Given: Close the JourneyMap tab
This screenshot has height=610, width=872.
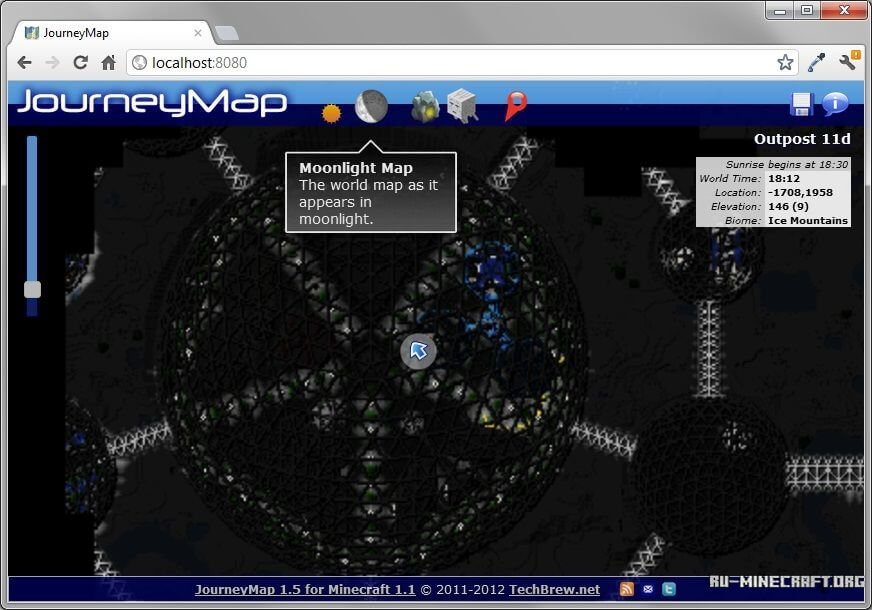Looking at the screenshot, I should (197, 33).
